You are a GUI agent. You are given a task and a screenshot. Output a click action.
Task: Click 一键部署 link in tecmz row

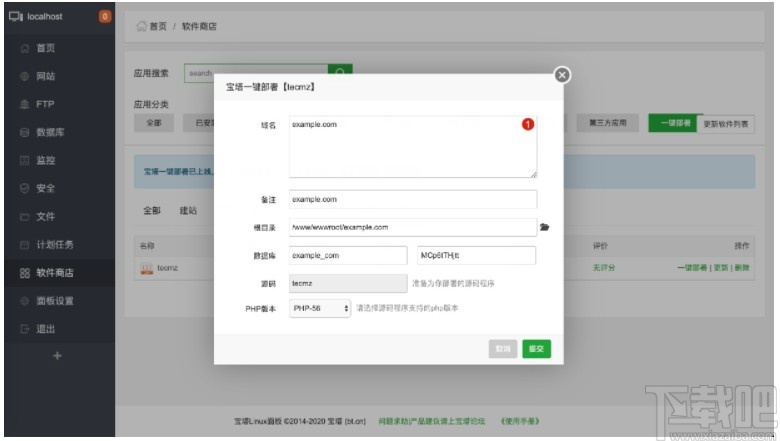pyautogui.click(x=692, y=268)
